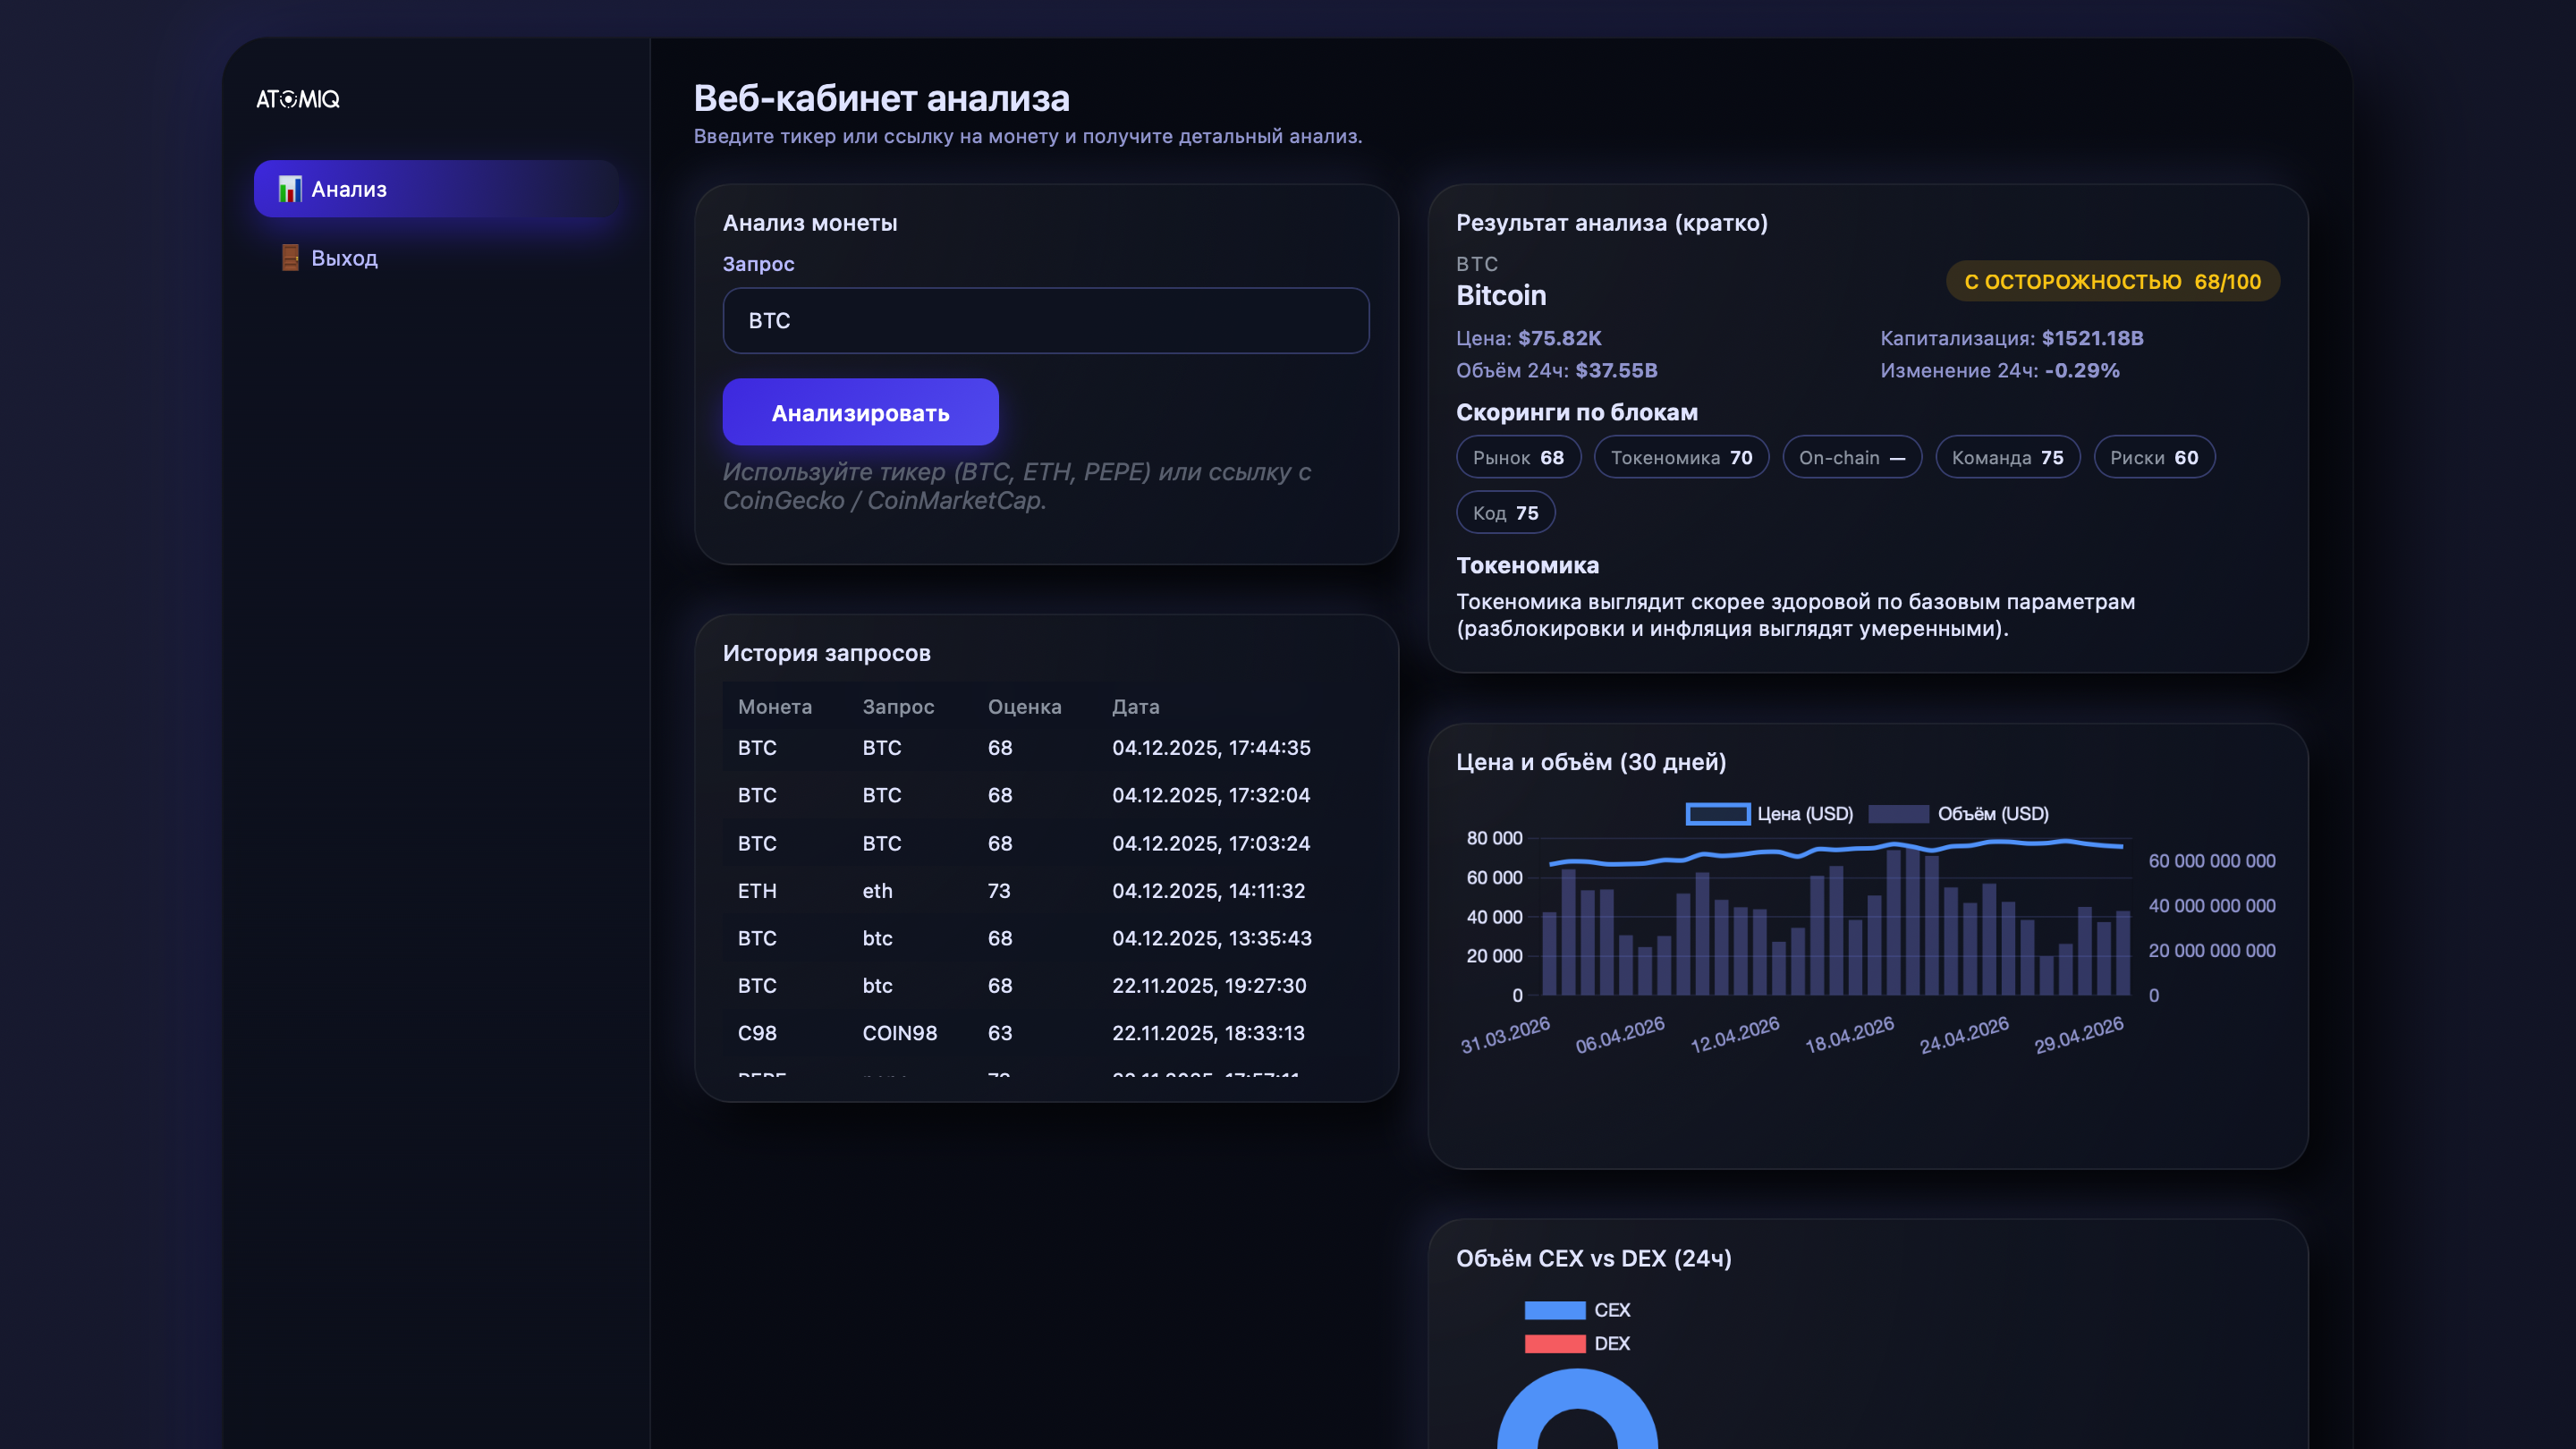The height and width of the screenshot is (1449, 2576).
Task: Click the Запрос input field with BTC
Action: pos(1046,321)
